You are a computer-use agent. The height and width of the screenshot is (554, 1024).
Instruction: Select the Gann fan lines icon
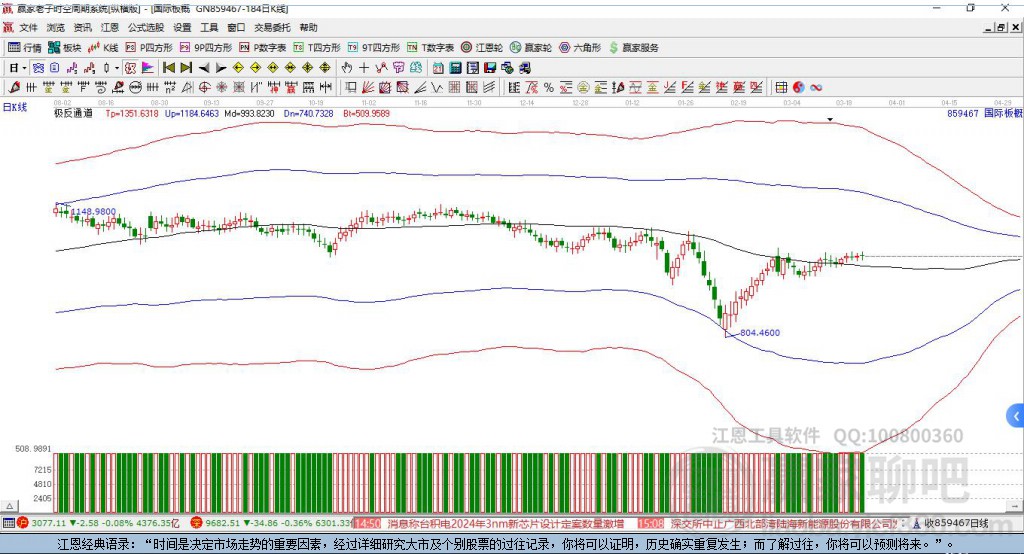[368, 87]
